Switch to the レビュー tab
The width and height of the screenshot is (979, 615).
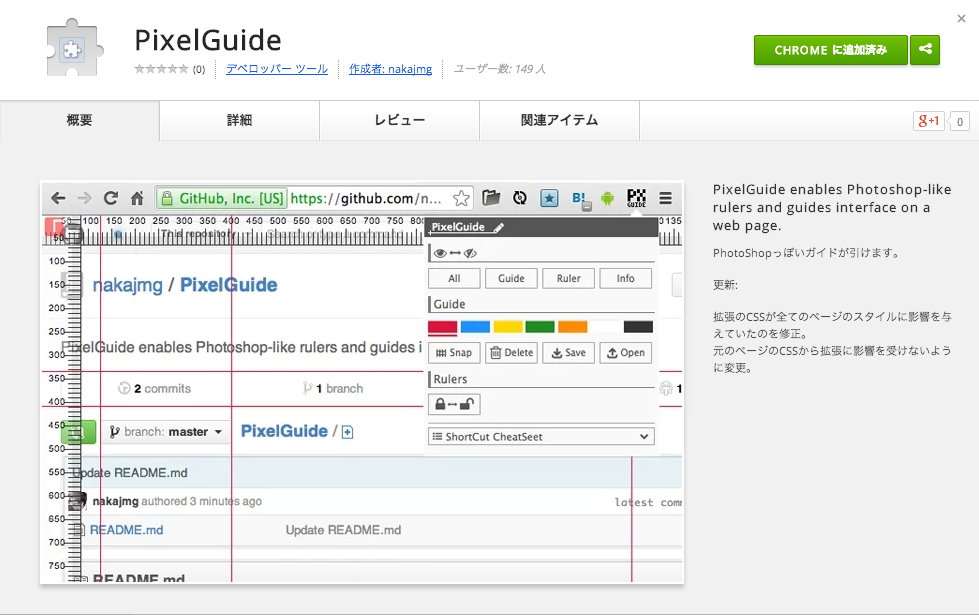400,121
